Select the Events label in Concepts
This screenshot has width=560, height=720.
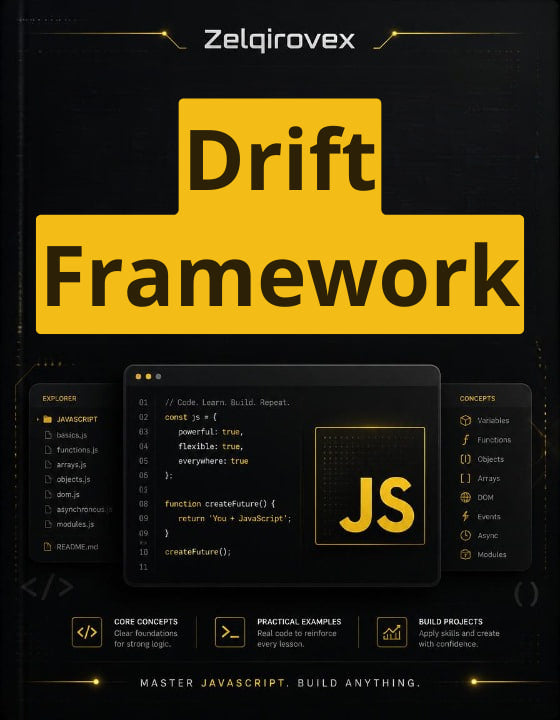pos(489,517)
